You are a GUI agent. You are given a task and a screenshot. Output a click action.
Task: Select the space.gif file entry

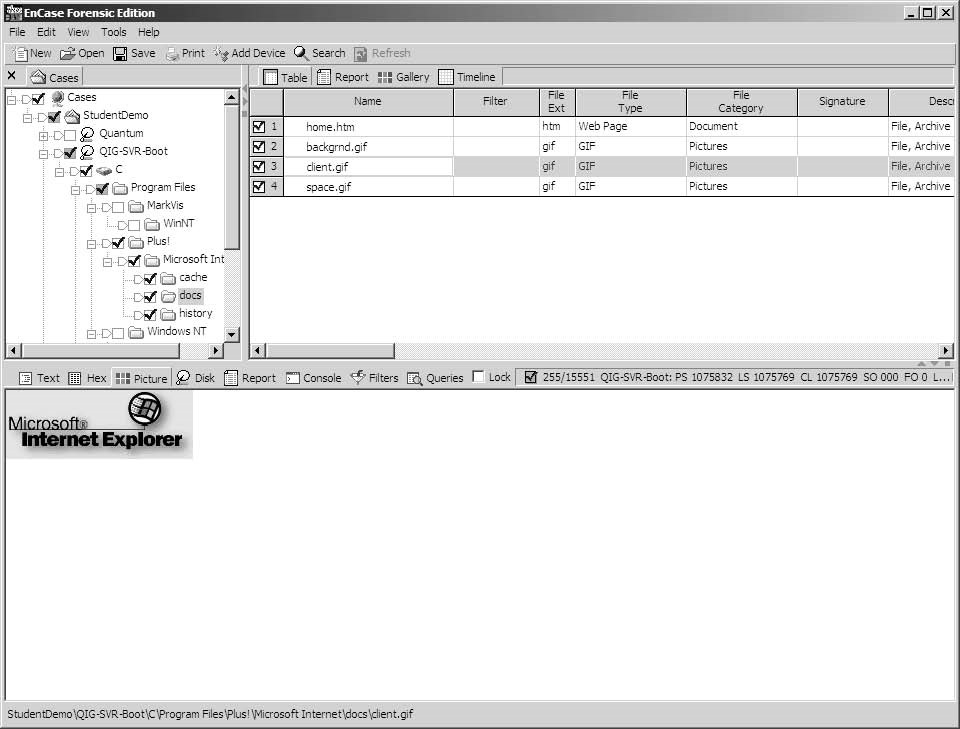coord(328,187)
